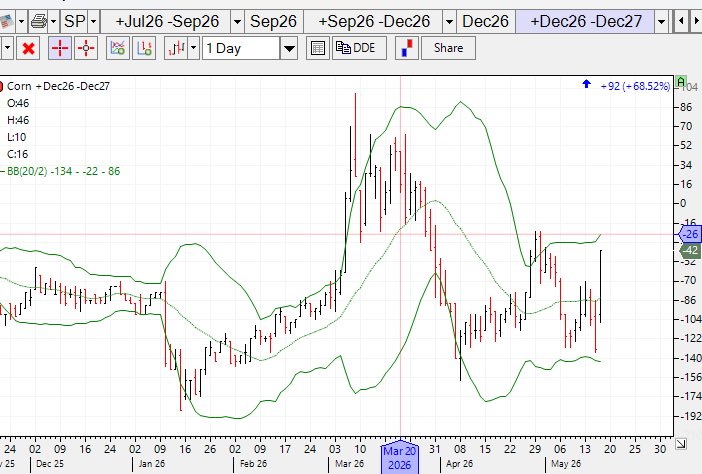
Task: Click the Corn +Dec26 -Dec27 chart title
Action: click(x=58, y=86)
